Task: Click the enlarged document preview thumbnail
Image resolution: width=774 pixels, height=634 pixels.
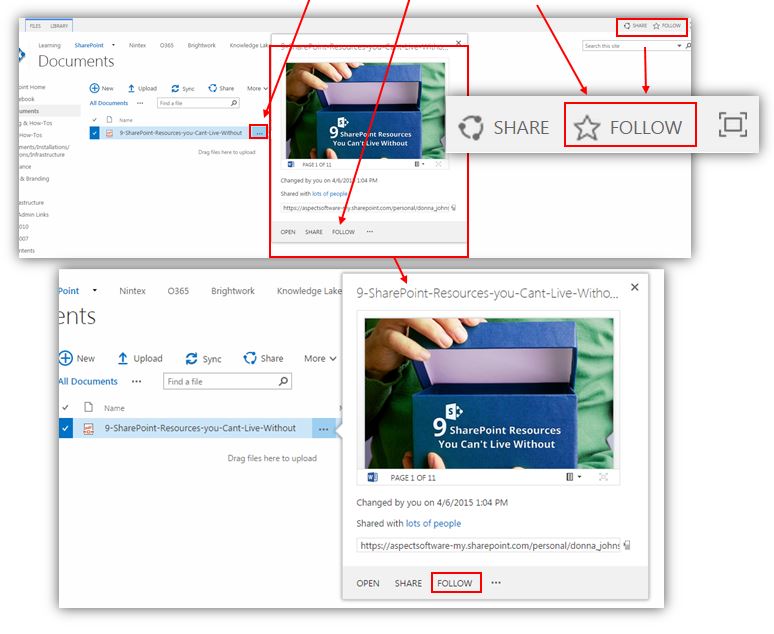Action: pos(489,393)
